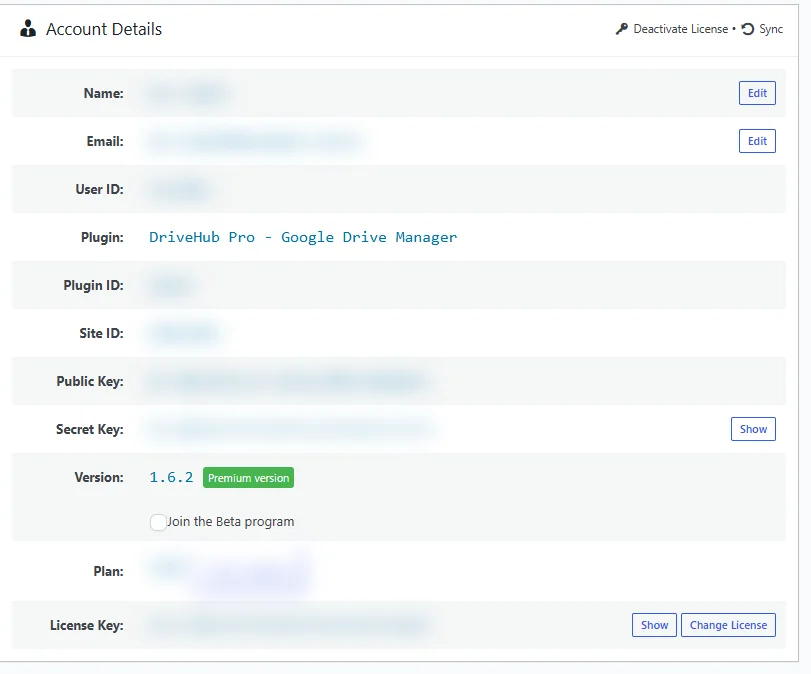
Task: Show the License Key
Action: click(654, 625)
